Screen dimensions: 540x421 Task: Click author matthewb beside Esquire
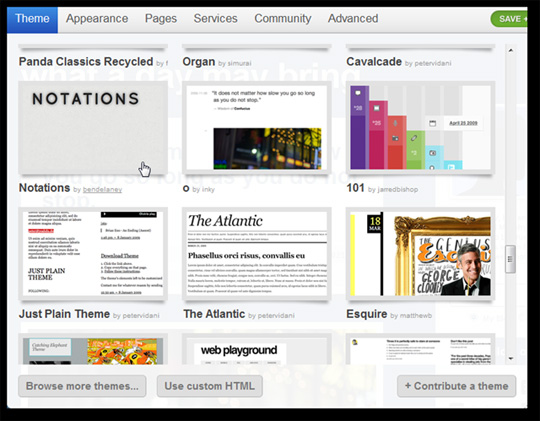click(416, 316)
